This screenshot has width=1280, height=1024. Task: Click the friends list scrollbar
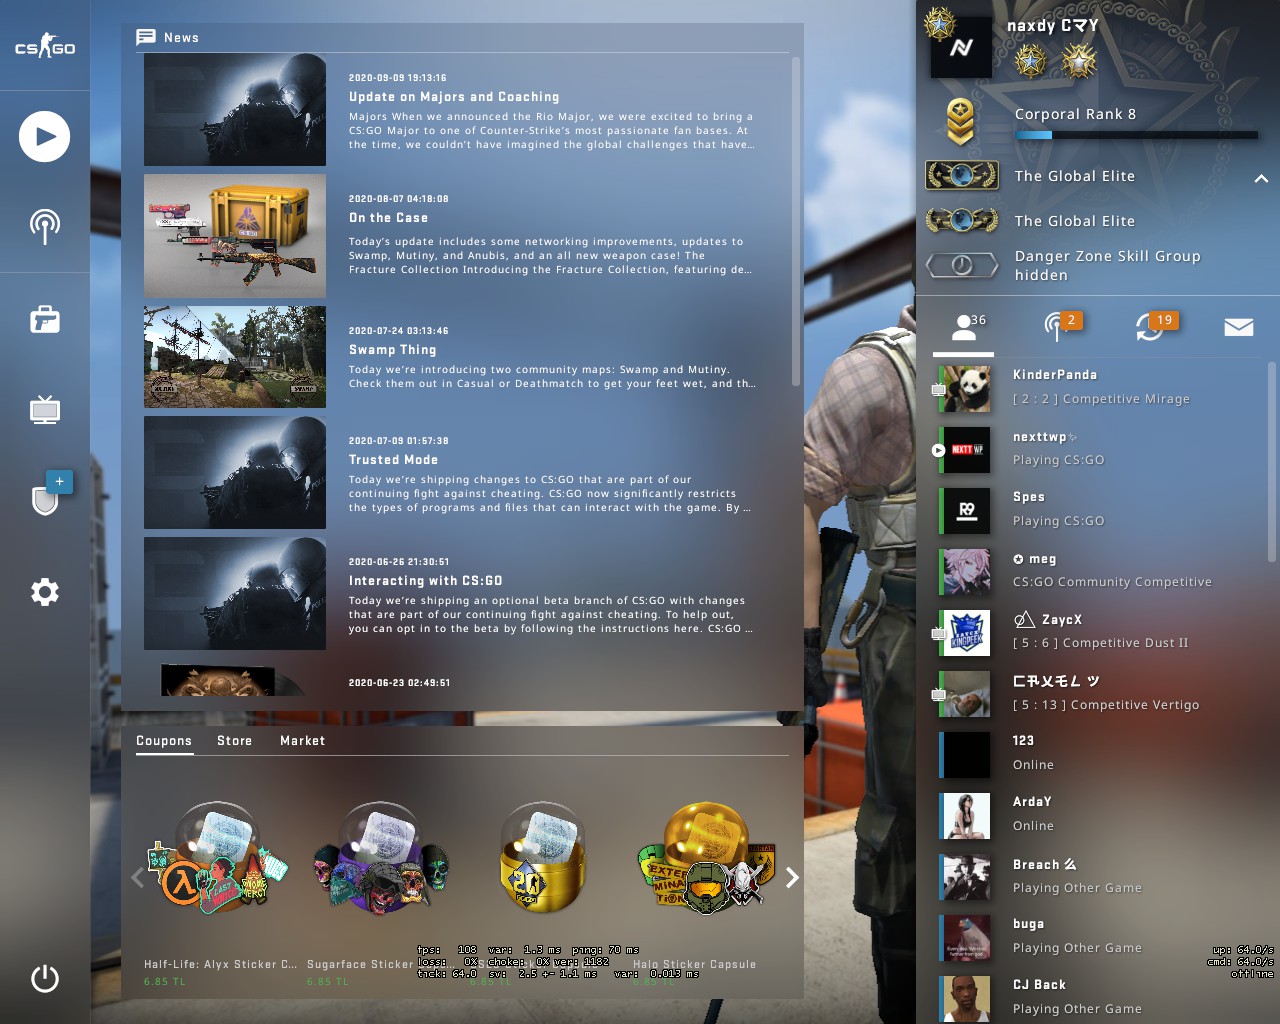[x=1272, y=462]
